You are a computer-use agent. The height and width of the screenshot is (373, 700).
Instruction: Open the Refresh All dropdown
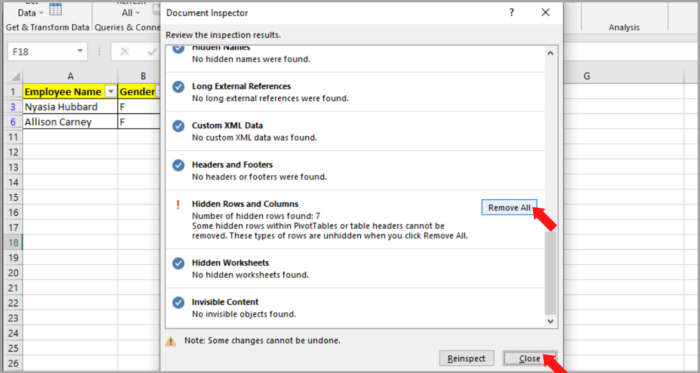tap(132, 13)
